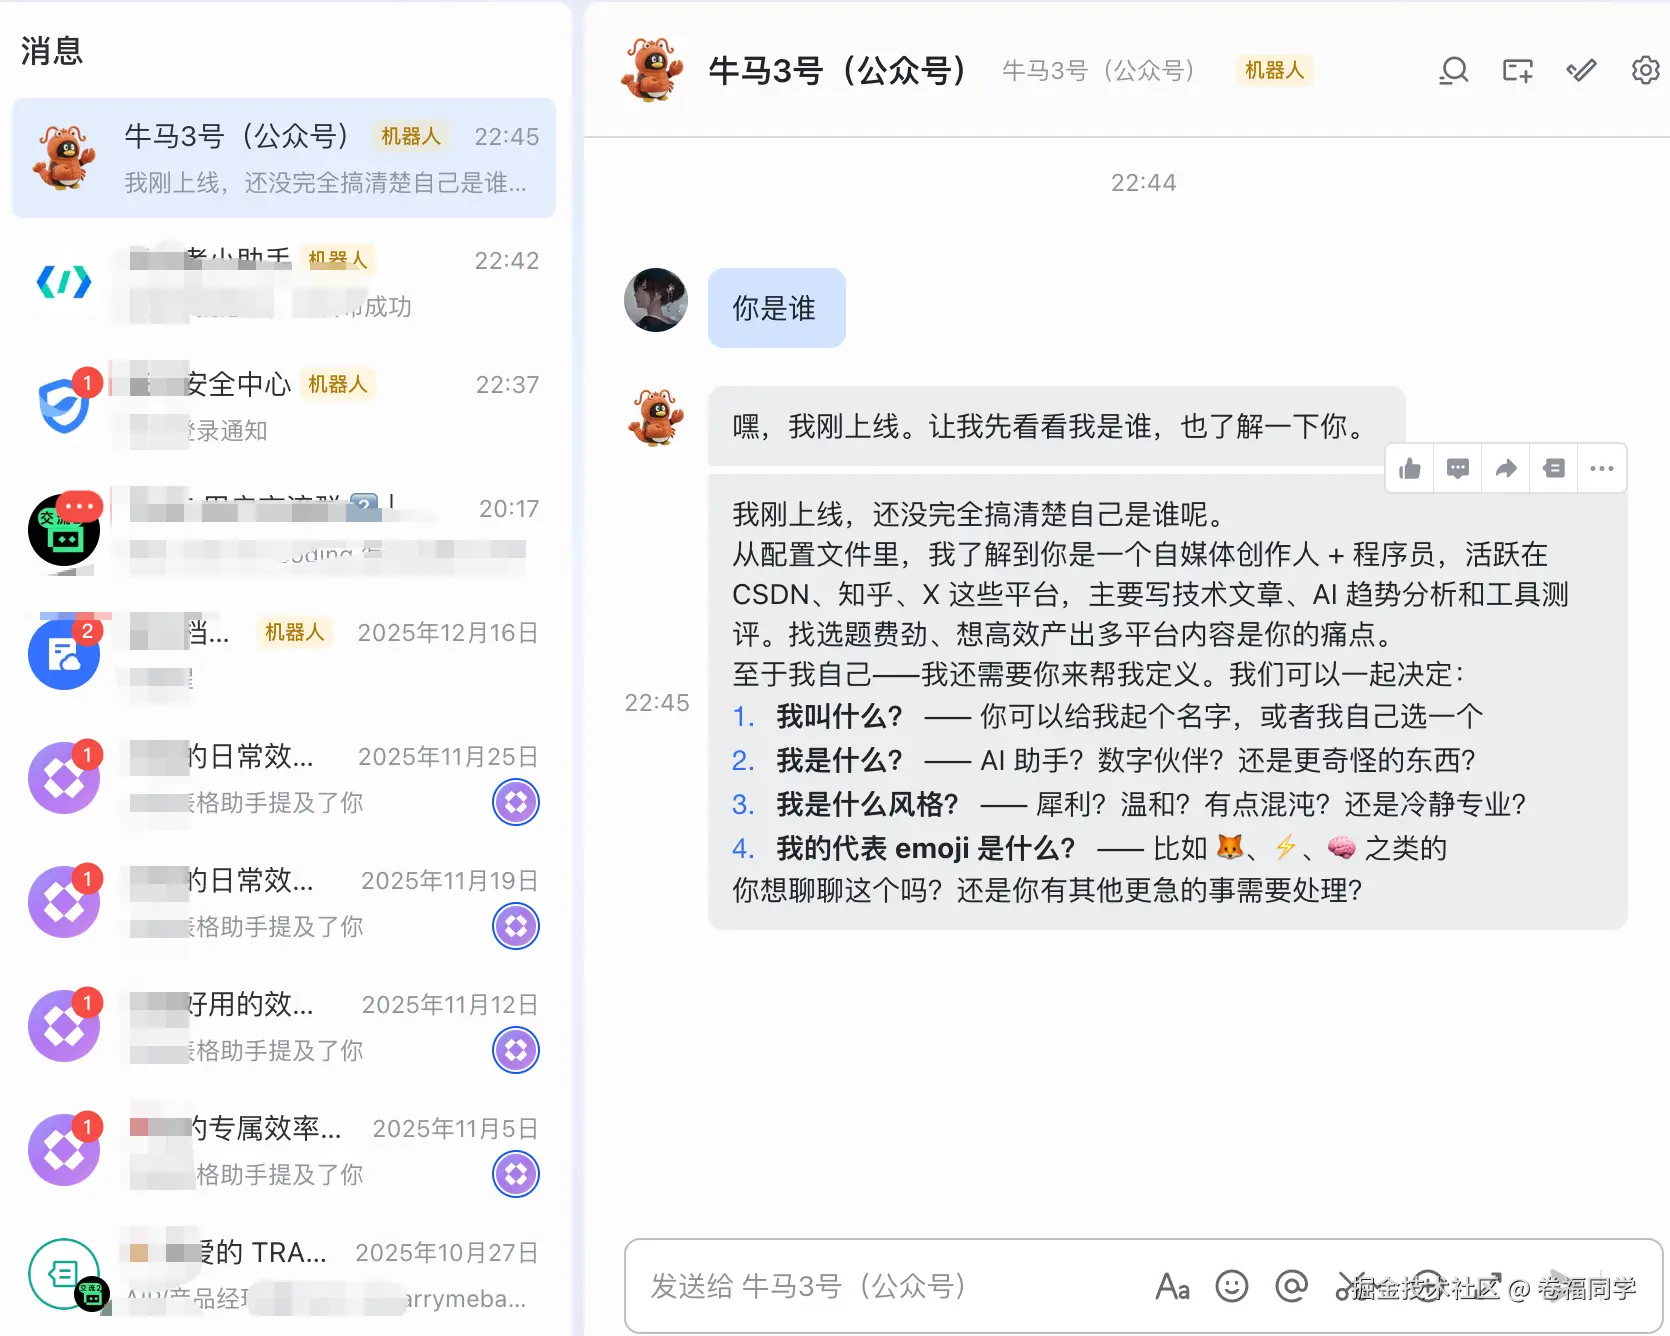The width and height of the screenshot is (1670, 1336).
Task: Reply to message via speech bubble icon
Action: click(x=1458, y=468)
